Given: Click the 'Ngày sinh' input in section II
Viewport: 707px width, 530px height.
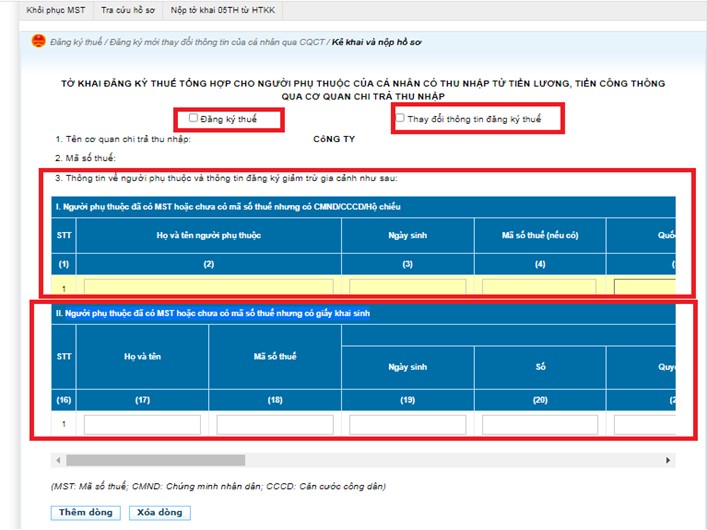Looking at the screenshot, I should (408, 425).
